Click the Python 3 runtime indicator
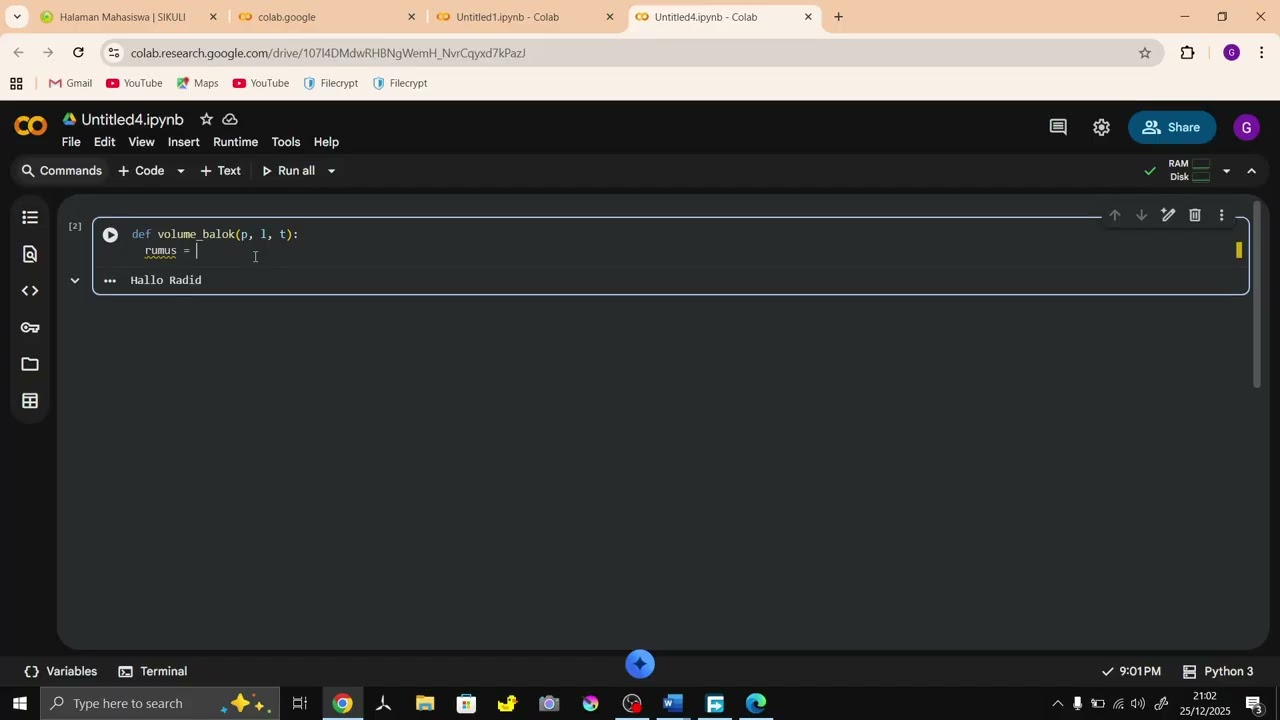 [x=1217, y=672]
